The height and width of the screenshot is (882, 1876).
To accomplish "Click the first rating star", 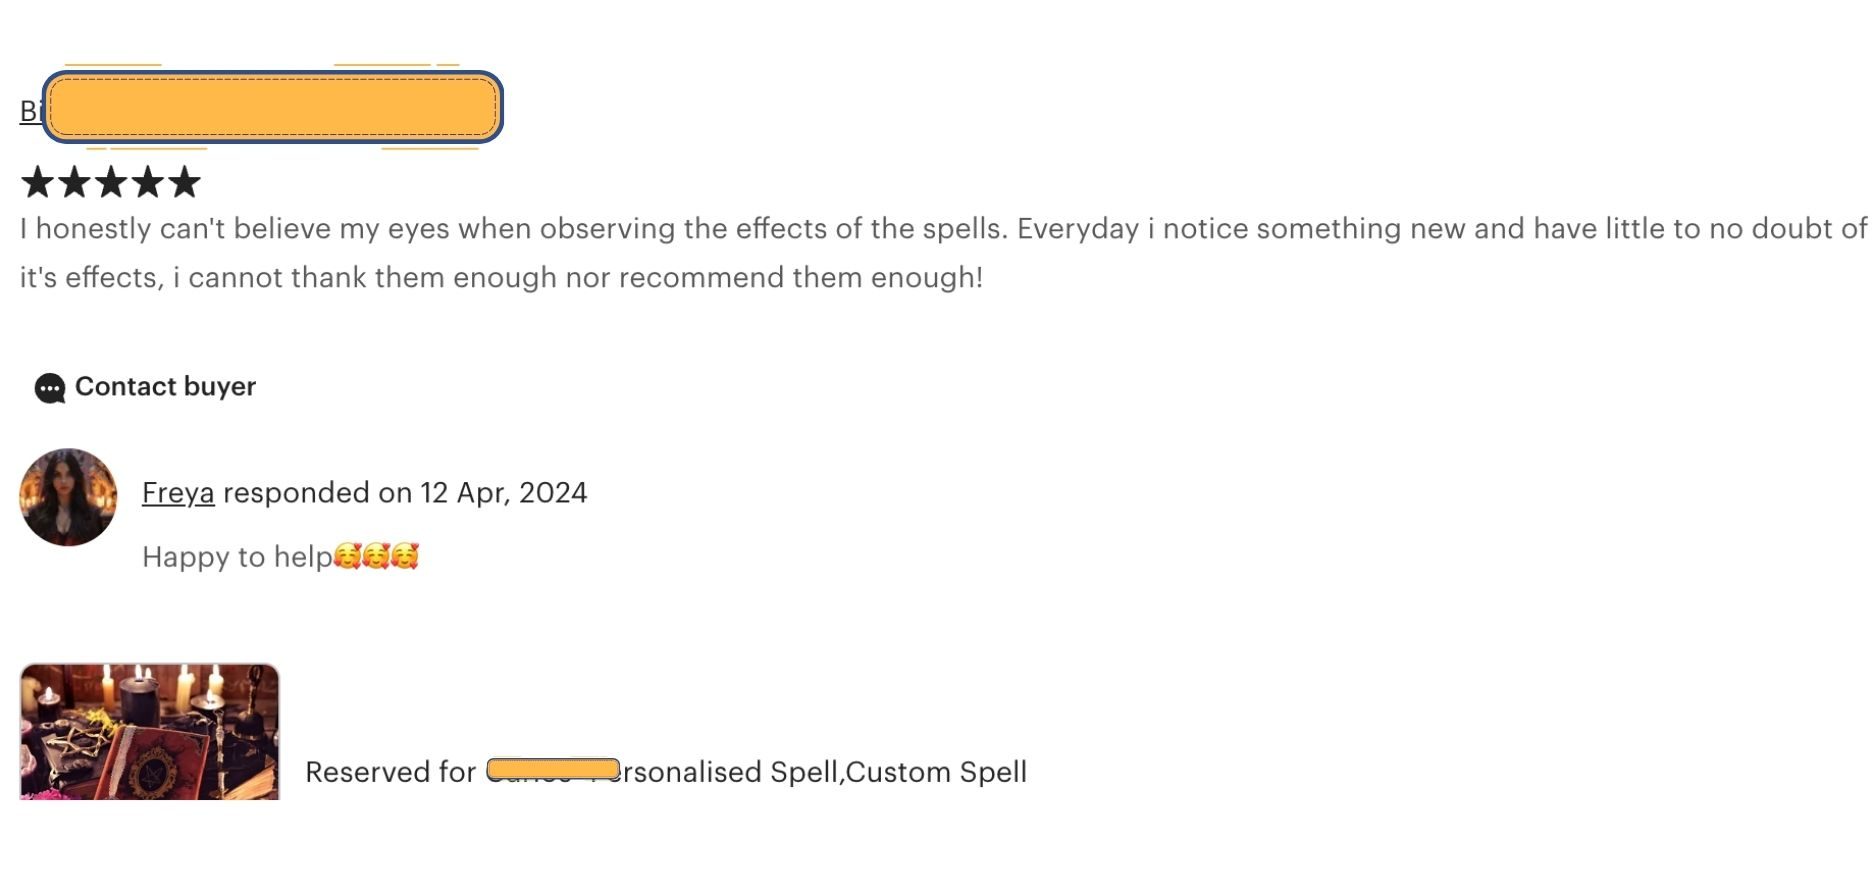I will click(37, 182).
